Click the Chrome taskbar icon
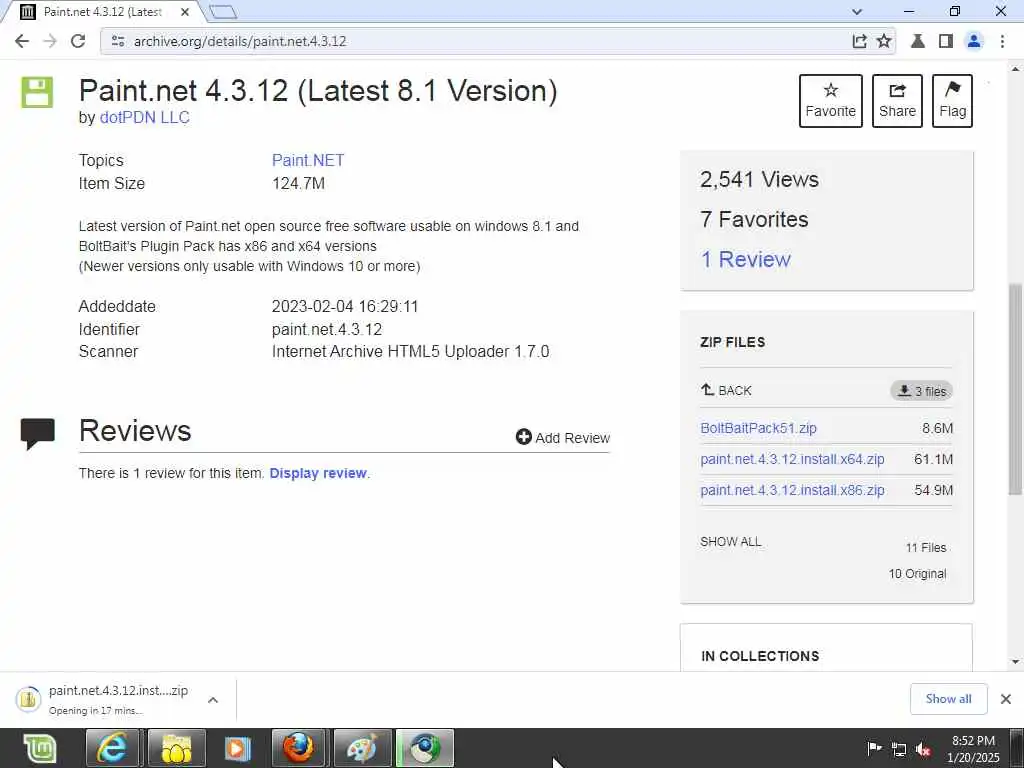The image size is (1024, 768). pos(424,748)
